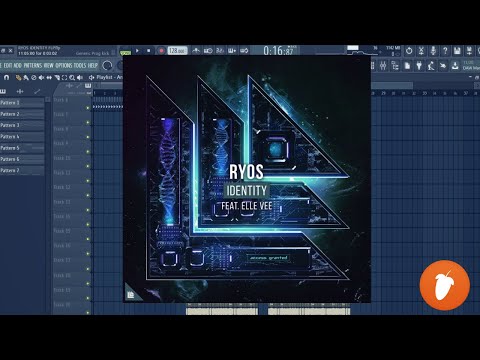Click the microphone recording icon
This screenshot has height=360, width=480.
pyautogui.click(x=433, y=51)
